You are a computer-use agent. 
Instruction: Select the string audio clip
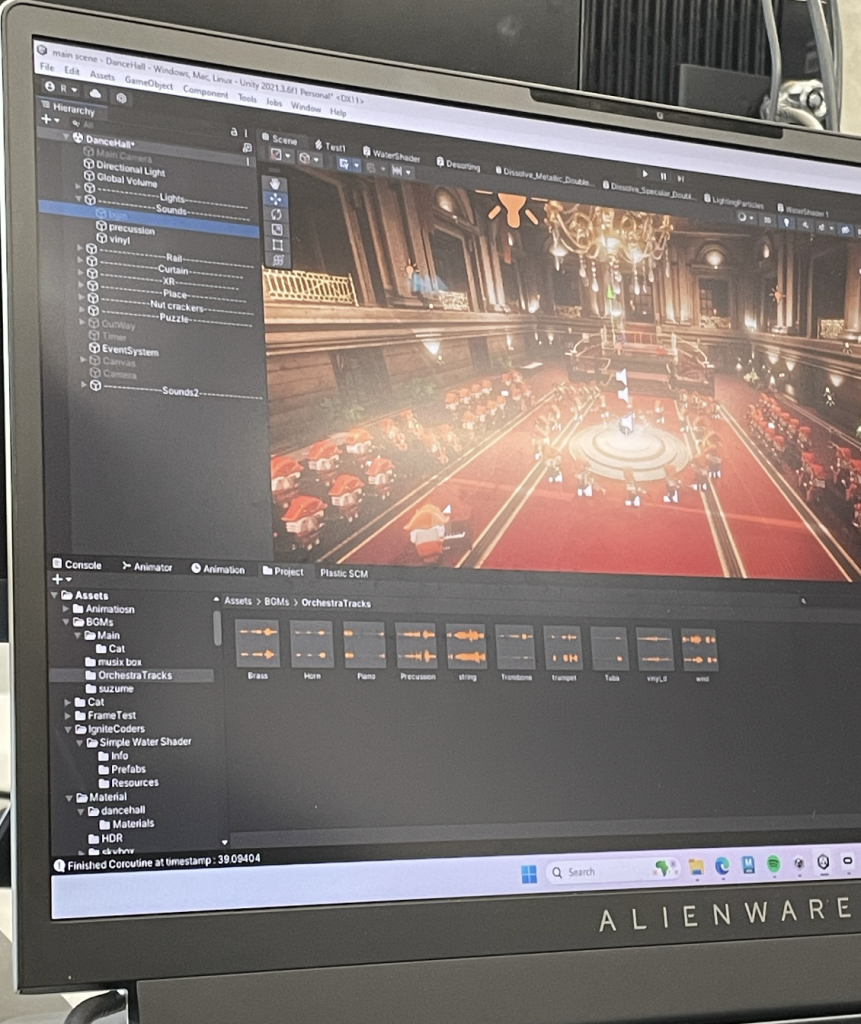pos(466,652)
